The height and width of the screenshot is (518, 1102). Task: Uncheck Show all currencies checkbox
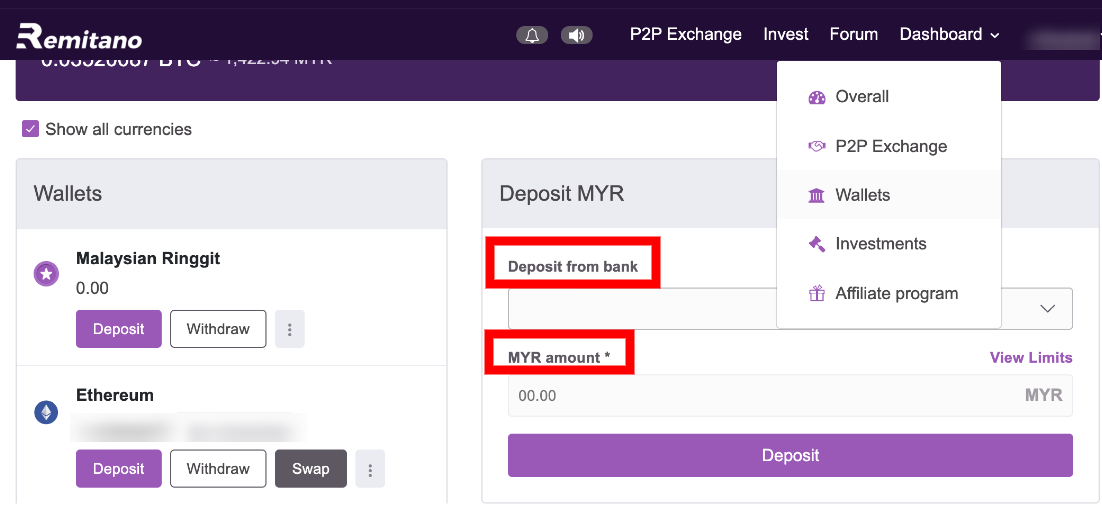[30, 129]
